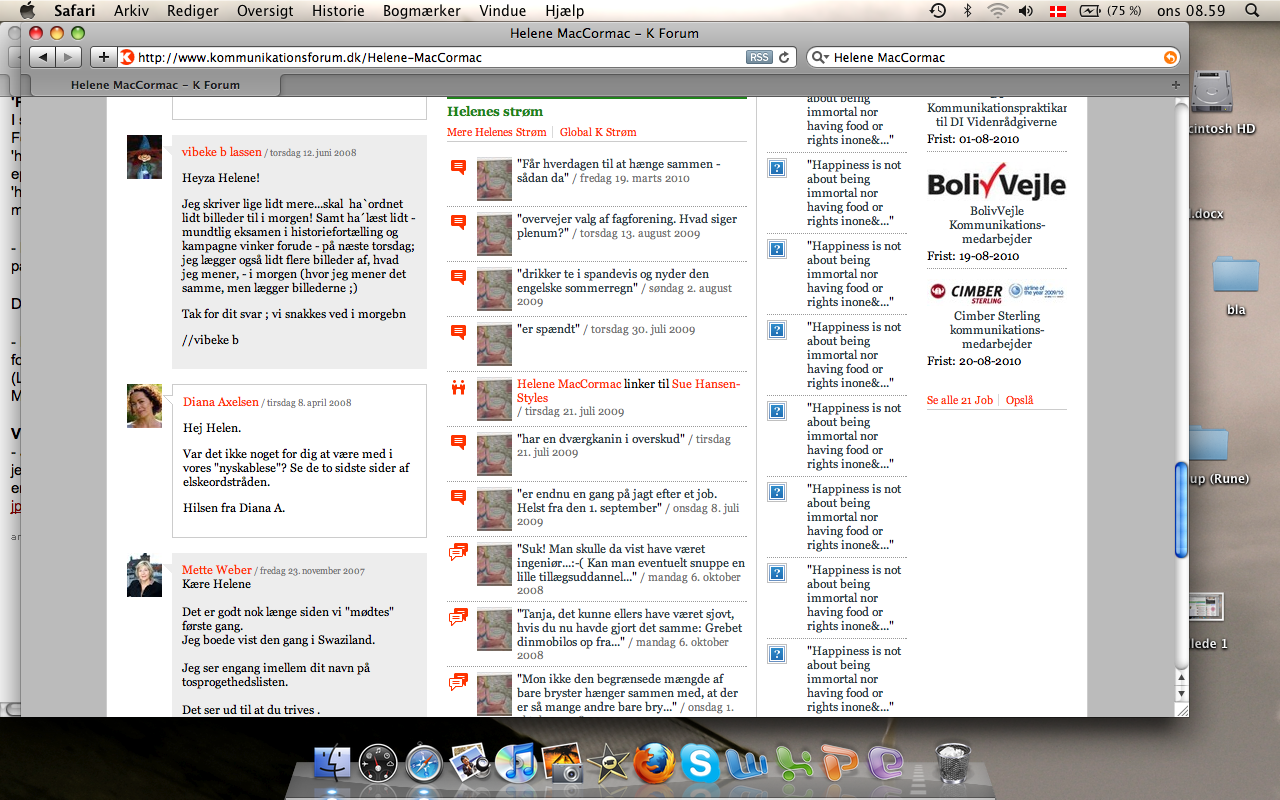This screenshot has height=800, width=1280.
Task: Open Skype from the Dock
Action: [700, 765]
